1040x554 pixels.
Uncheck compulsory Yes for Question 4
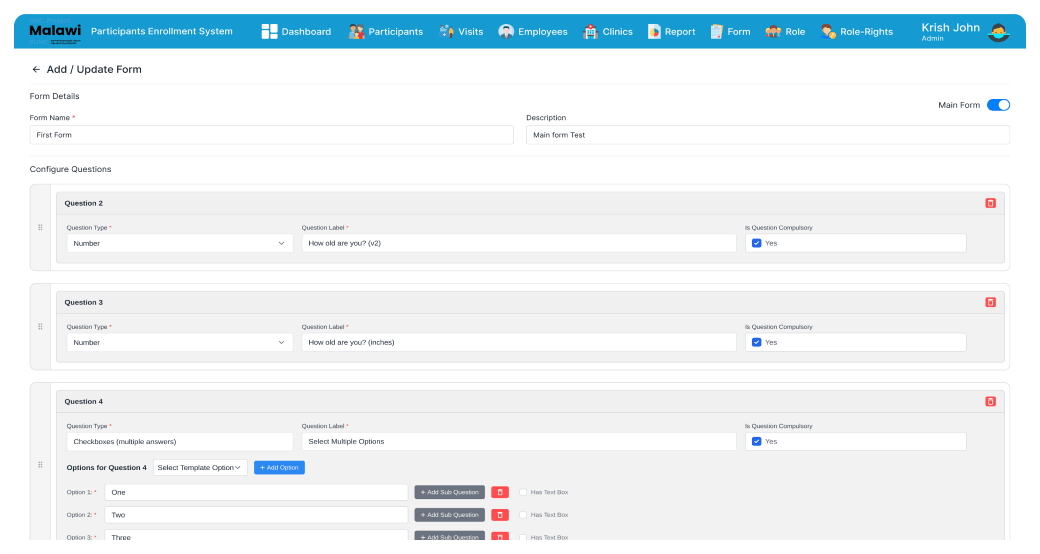(756, 441)
